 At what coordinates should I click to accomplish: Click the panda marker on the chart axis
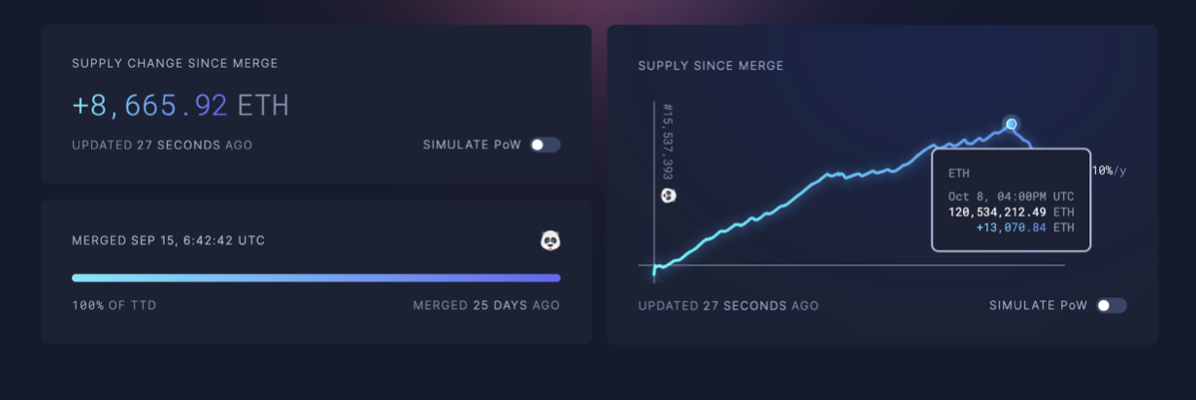coord(668,195)
